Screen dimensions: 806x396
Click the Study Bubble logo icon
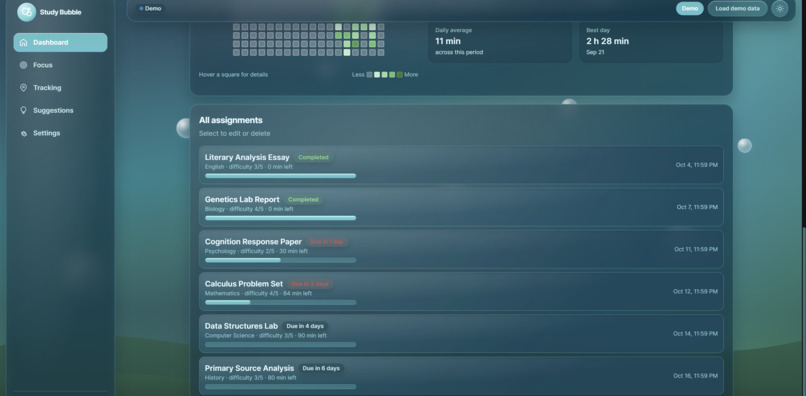[x=27, y=12]
